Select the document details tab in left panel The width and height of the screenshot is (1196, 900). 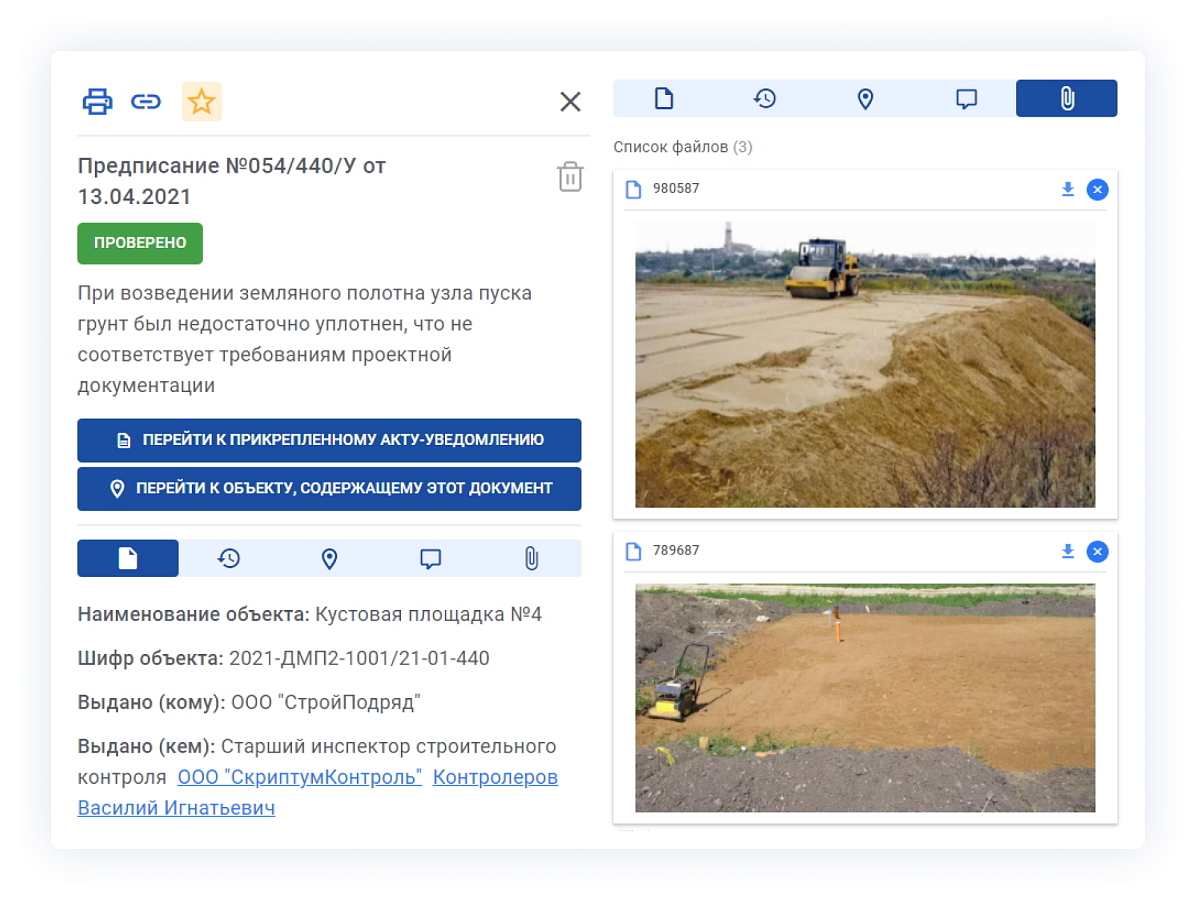coord(128,558)
